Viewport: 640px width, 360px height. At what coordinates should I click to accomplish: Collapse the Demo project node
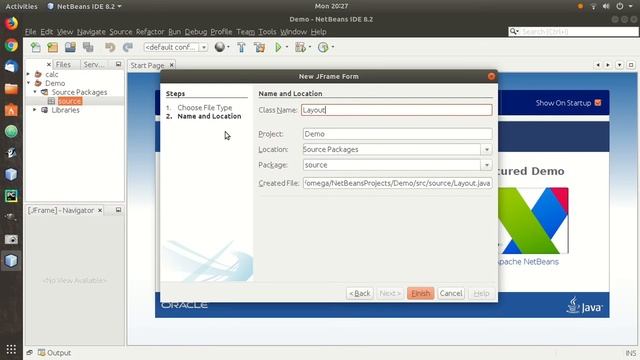click(x=28, y=83)
